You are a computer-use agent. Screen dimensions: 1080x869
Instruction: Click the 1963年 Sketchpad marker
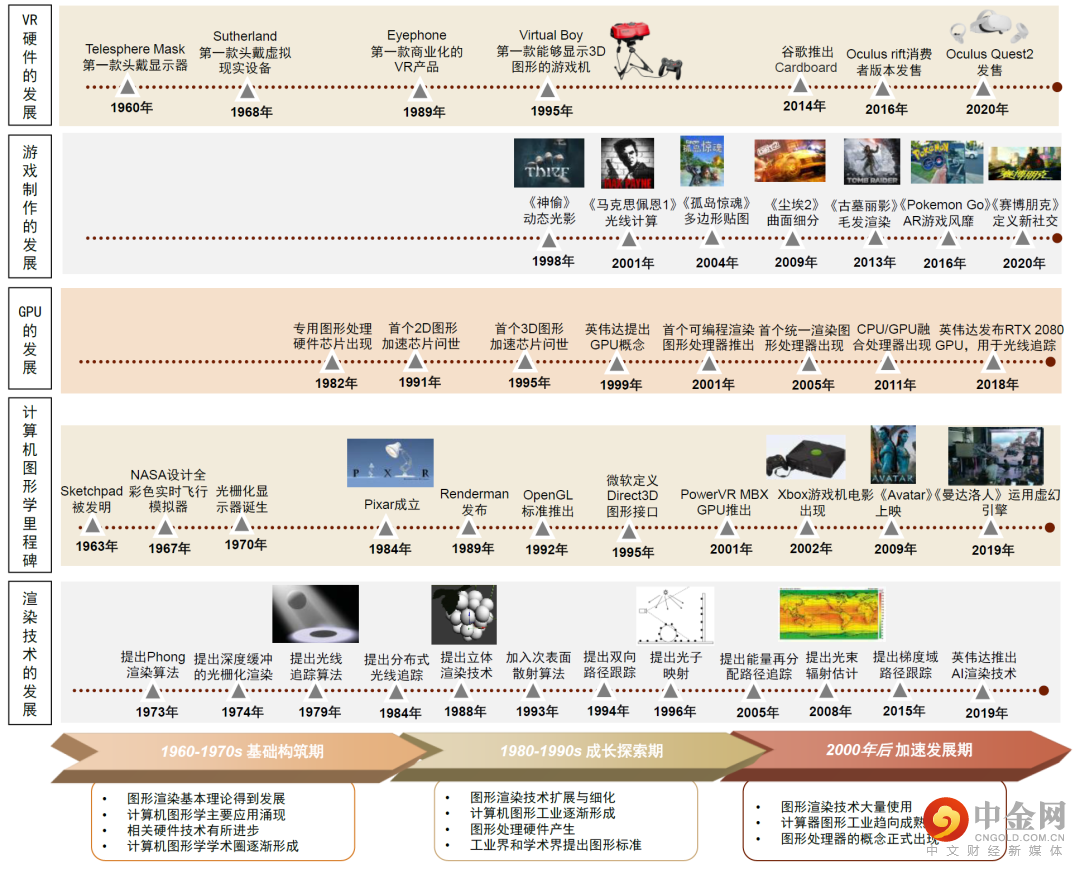92,526
